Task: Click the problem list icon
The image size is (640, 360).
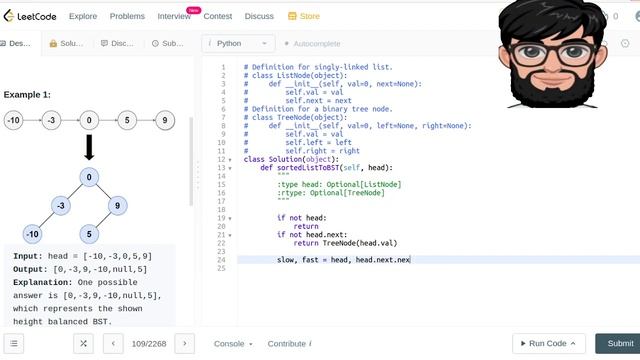Action: [x=14, y=344]
